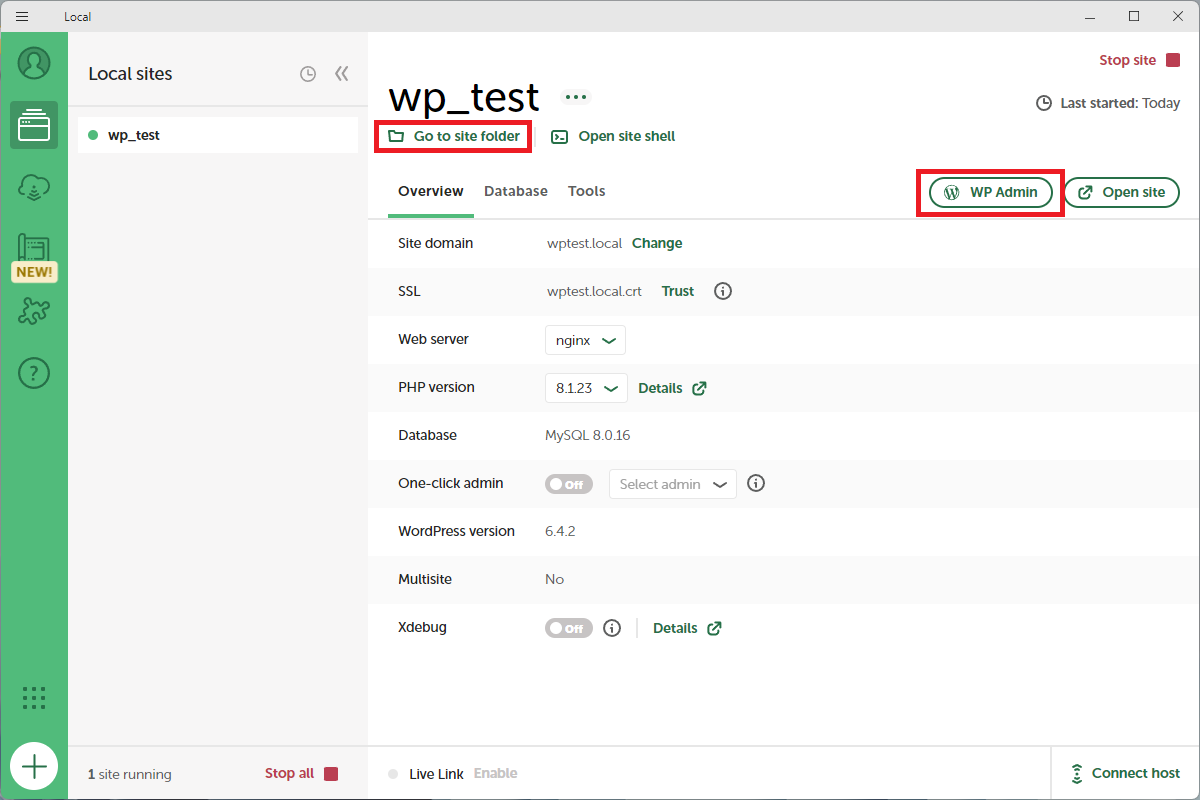Open the nine-dot apps grid icon
This screenshot has width=1200, height=800.
tap(34, 698)
